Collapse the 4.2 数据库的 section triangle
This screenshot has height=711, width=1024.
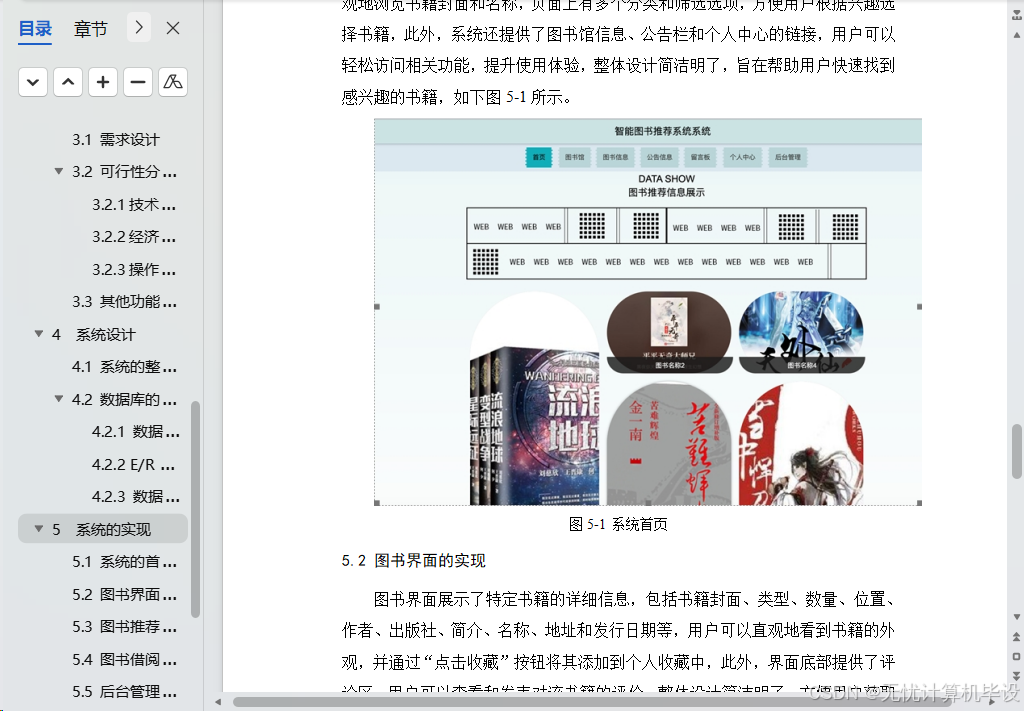59,398
